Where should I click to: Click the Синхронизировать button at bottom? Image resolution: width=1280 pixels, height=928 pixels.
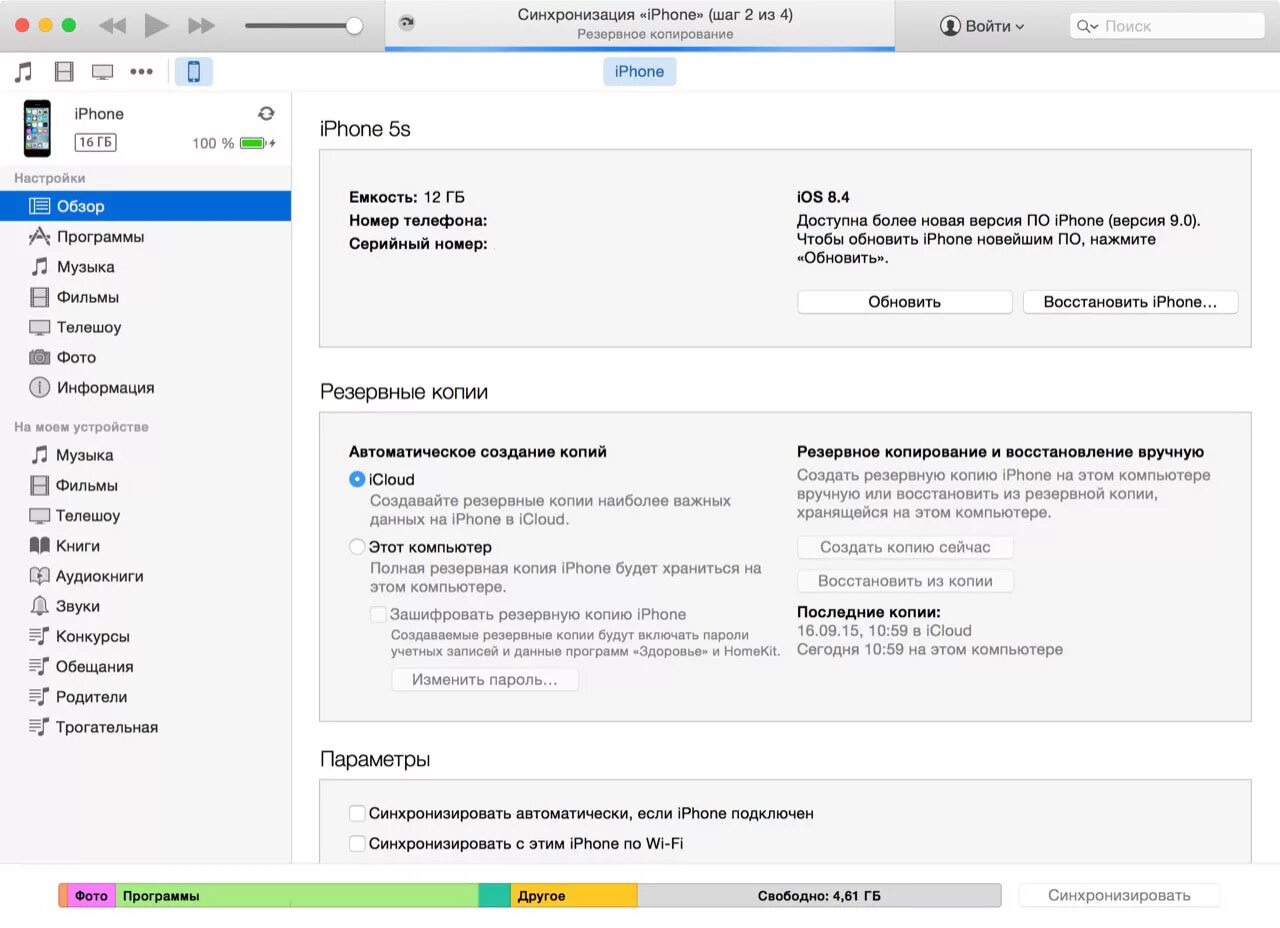(1119, 895)
